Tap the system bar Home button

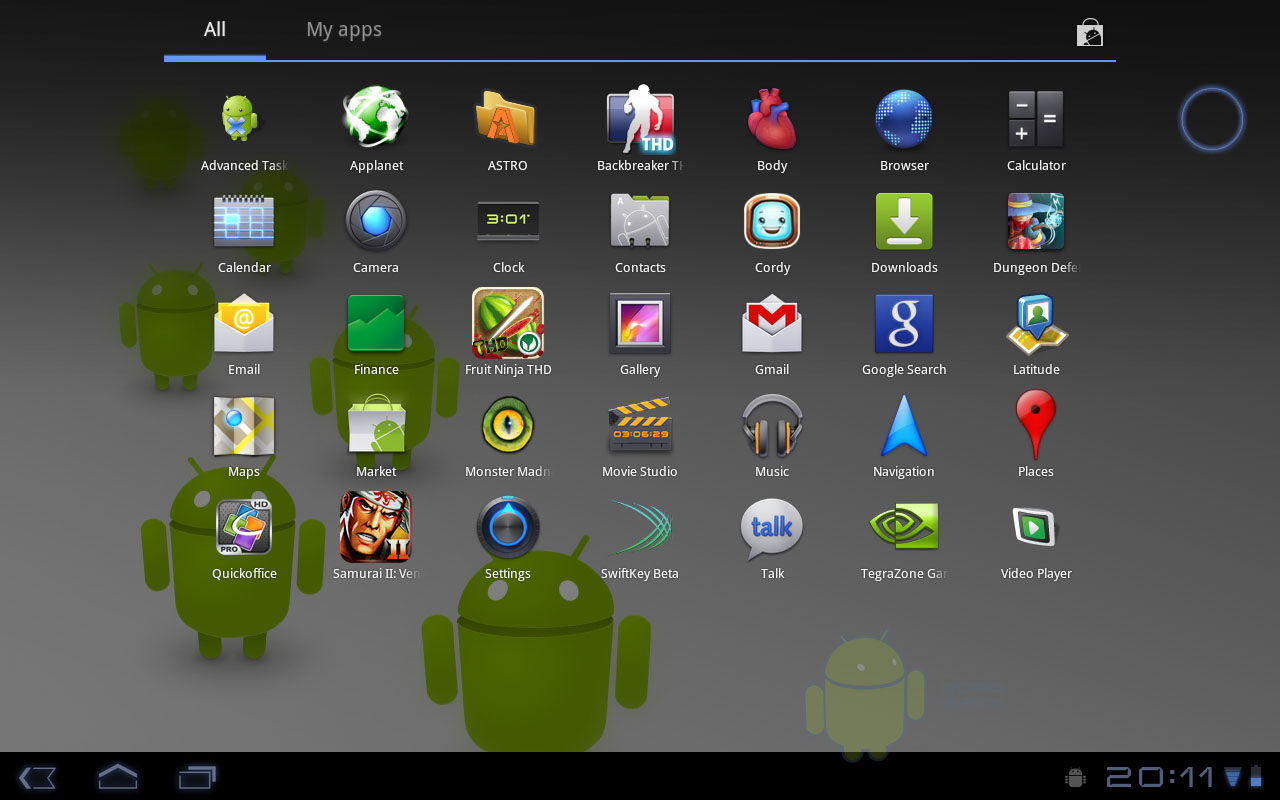click(x=117, y=776)
